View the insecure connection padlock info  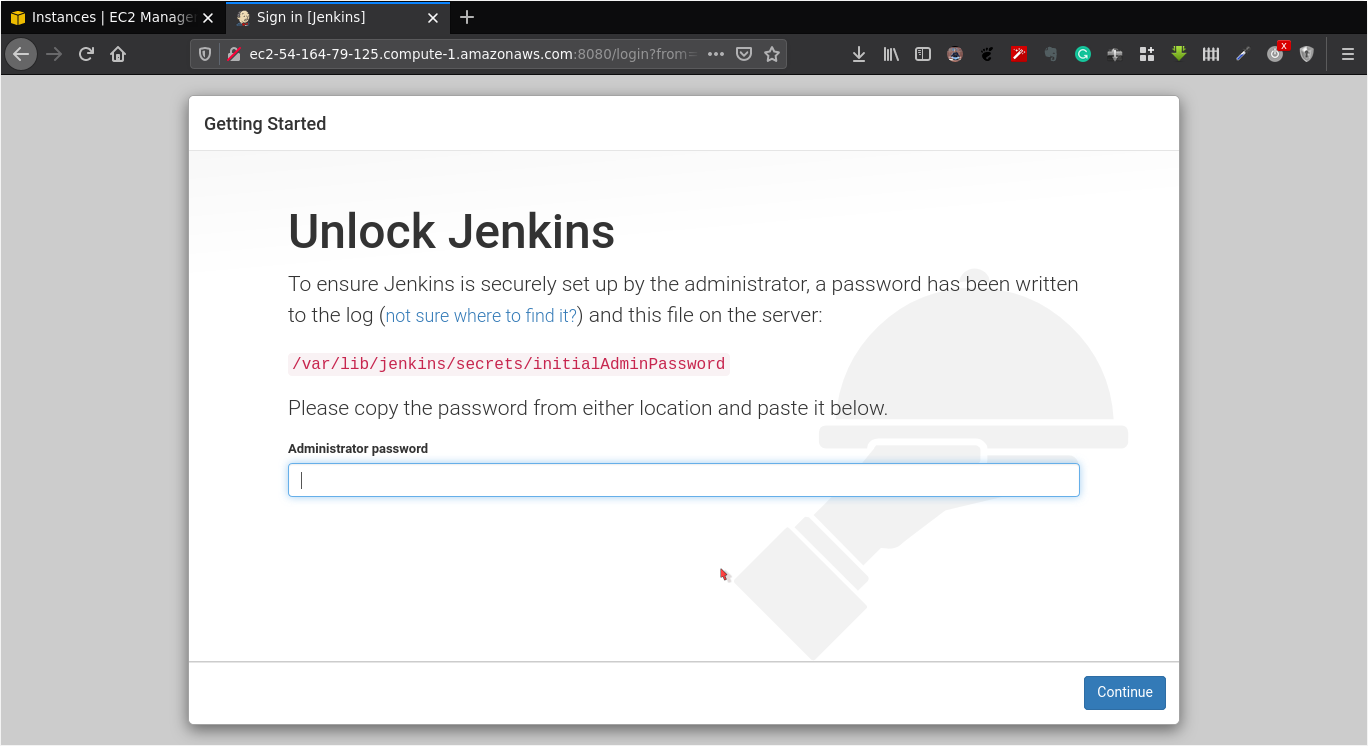(x=232, y=54)
